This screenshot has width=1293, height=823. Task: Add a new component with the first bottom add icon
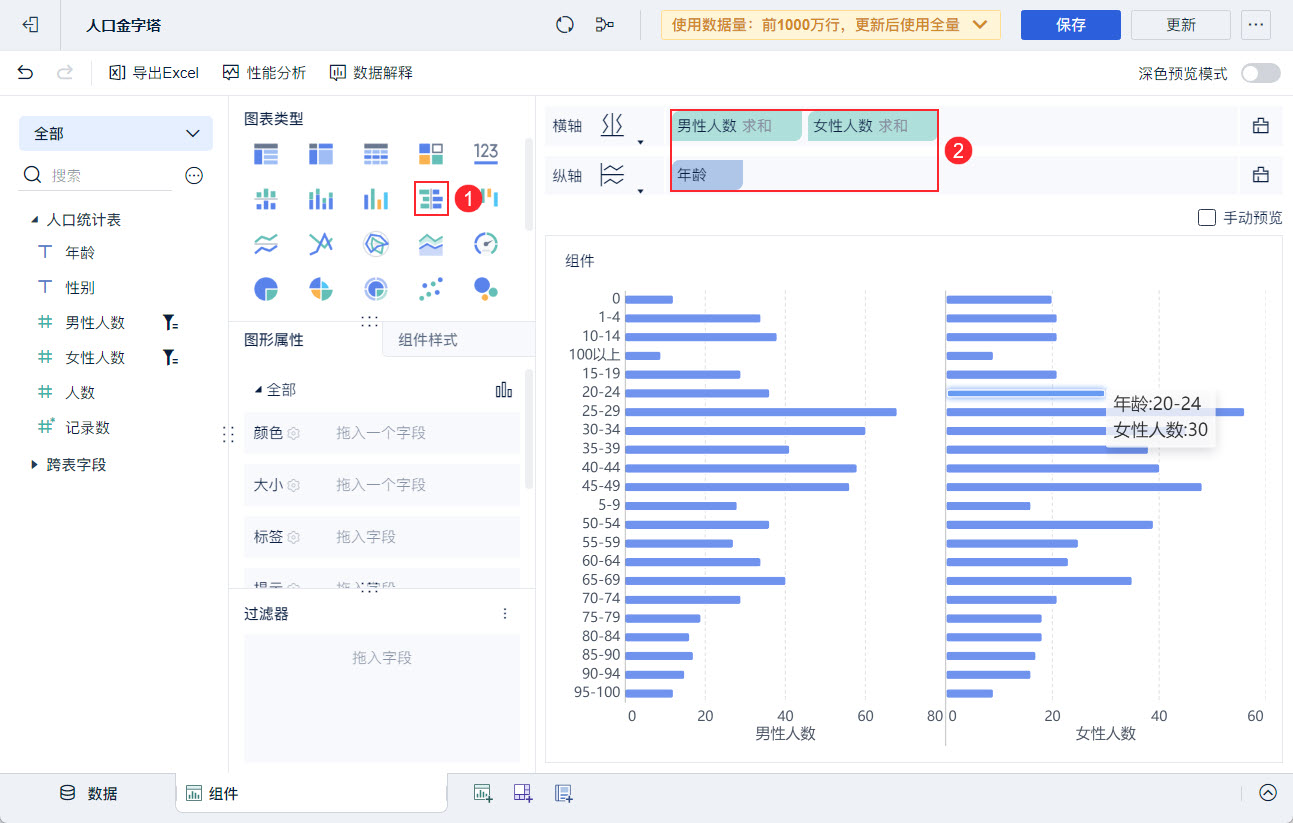[x=484, y=793]
